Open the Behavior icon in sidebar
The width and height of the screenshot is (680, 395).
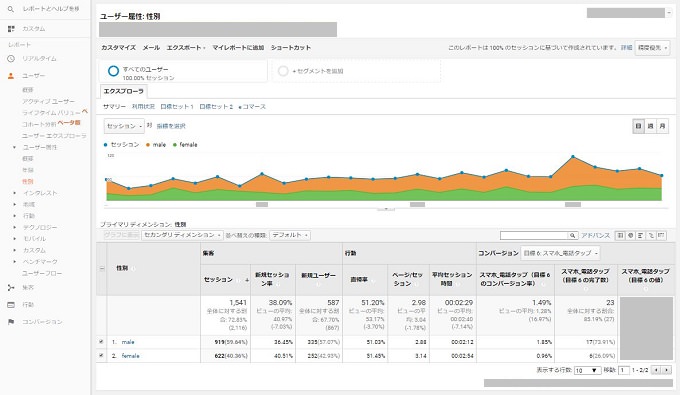pyautogui.click(x=11, y=305)
